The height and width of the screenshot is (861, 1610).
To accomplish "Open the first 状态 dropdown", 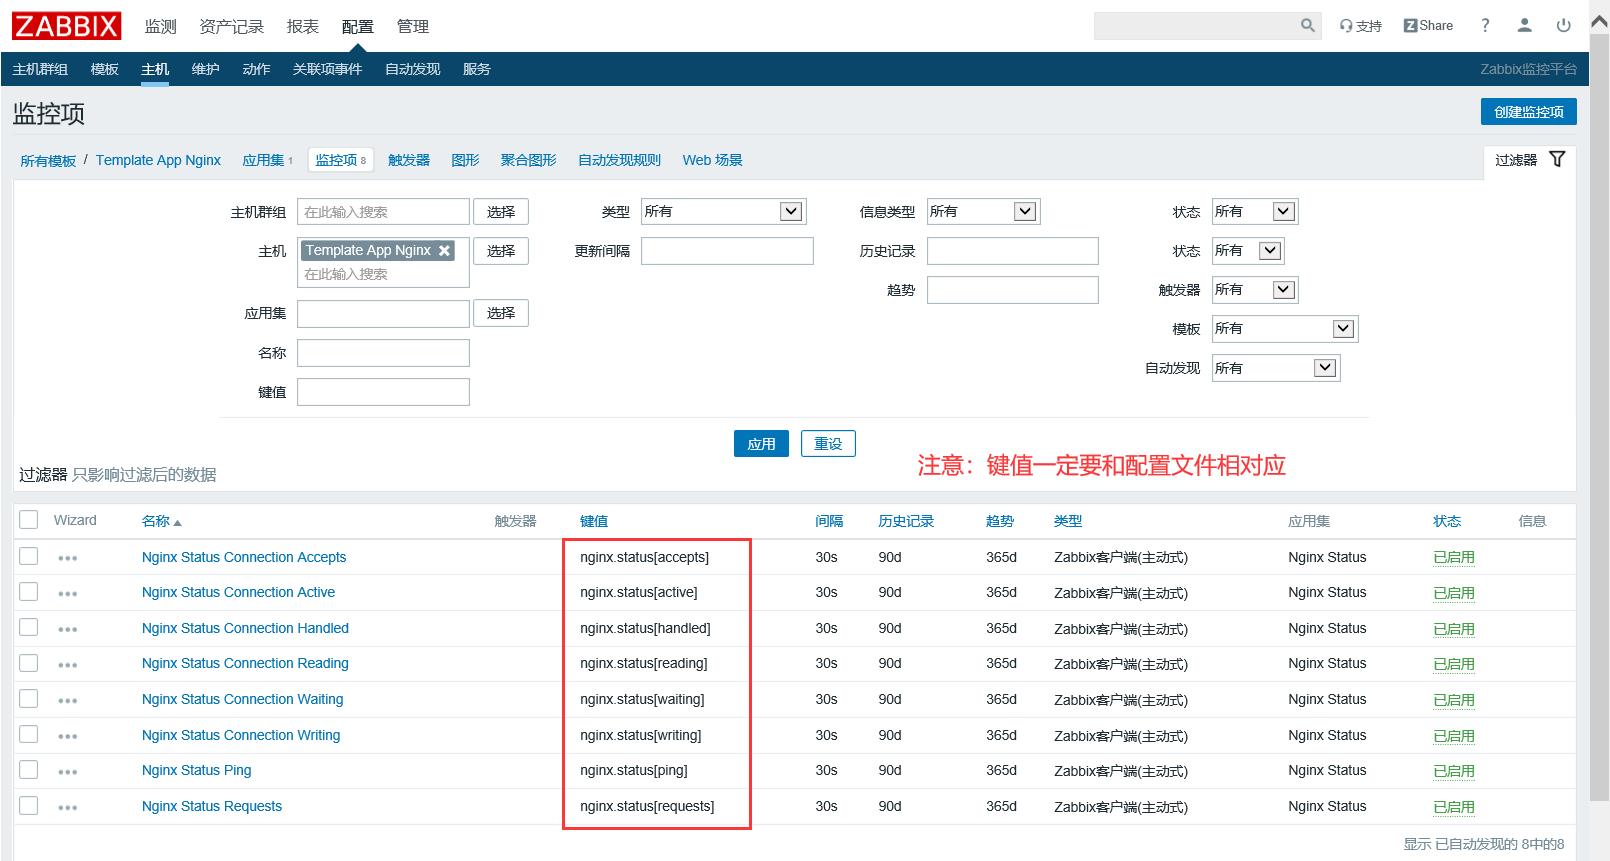I will (1254, 211).
